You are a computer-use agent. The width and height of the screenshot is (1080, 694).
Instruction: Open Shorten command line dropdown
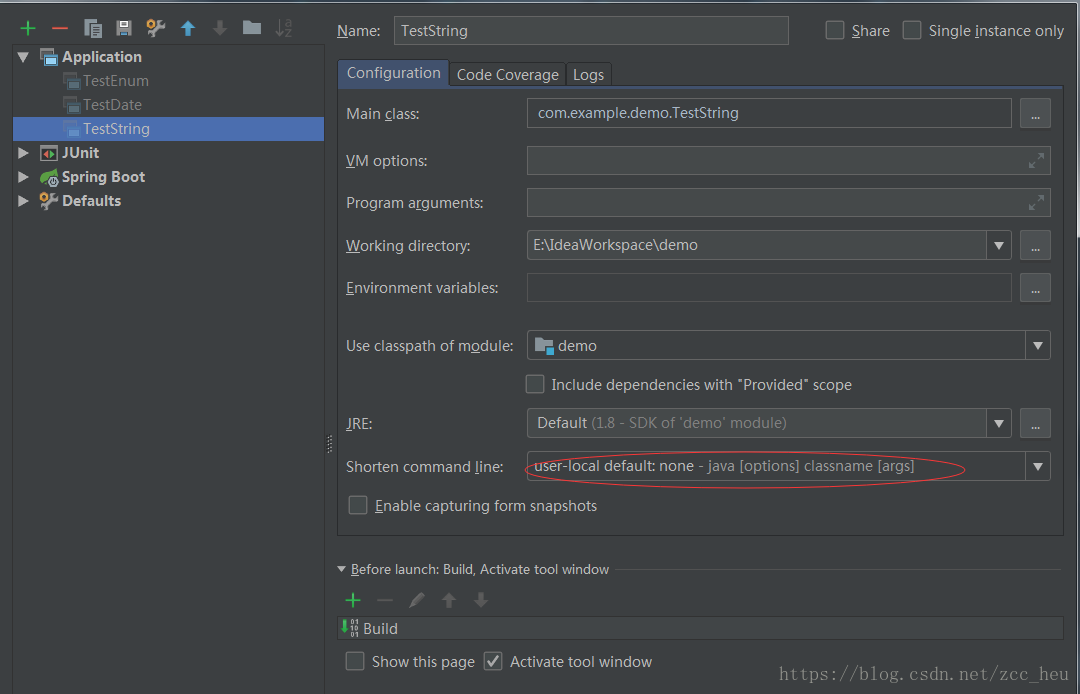(x=1037, y=466)
